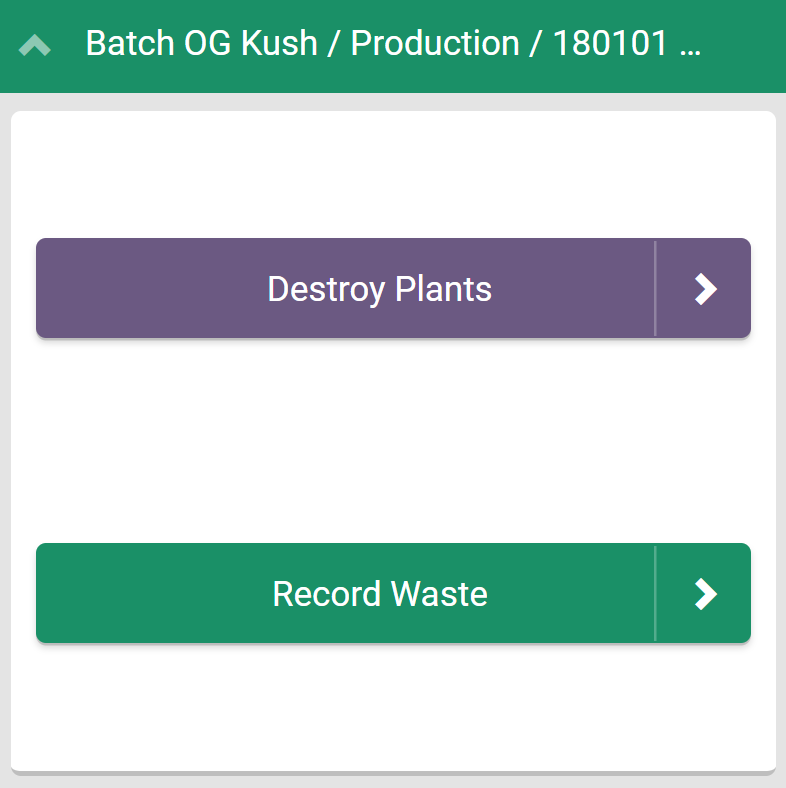Click the divider line inside the purple button

655,288
